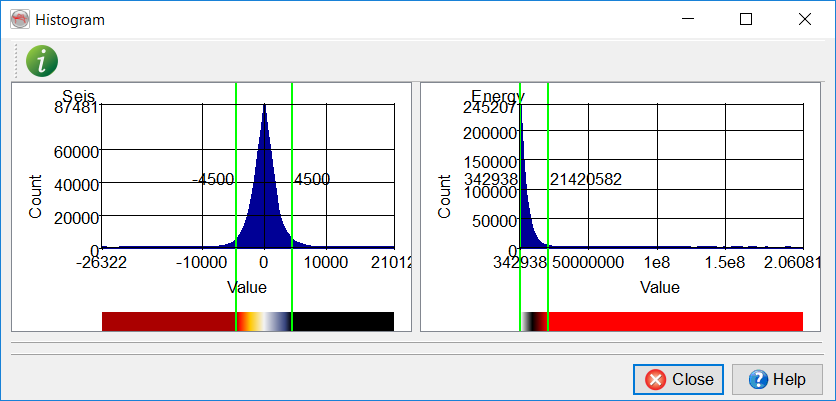Viewport: 836px width, 401px height.
Task: Click the application icon in title bar
Action: [19, 19]
